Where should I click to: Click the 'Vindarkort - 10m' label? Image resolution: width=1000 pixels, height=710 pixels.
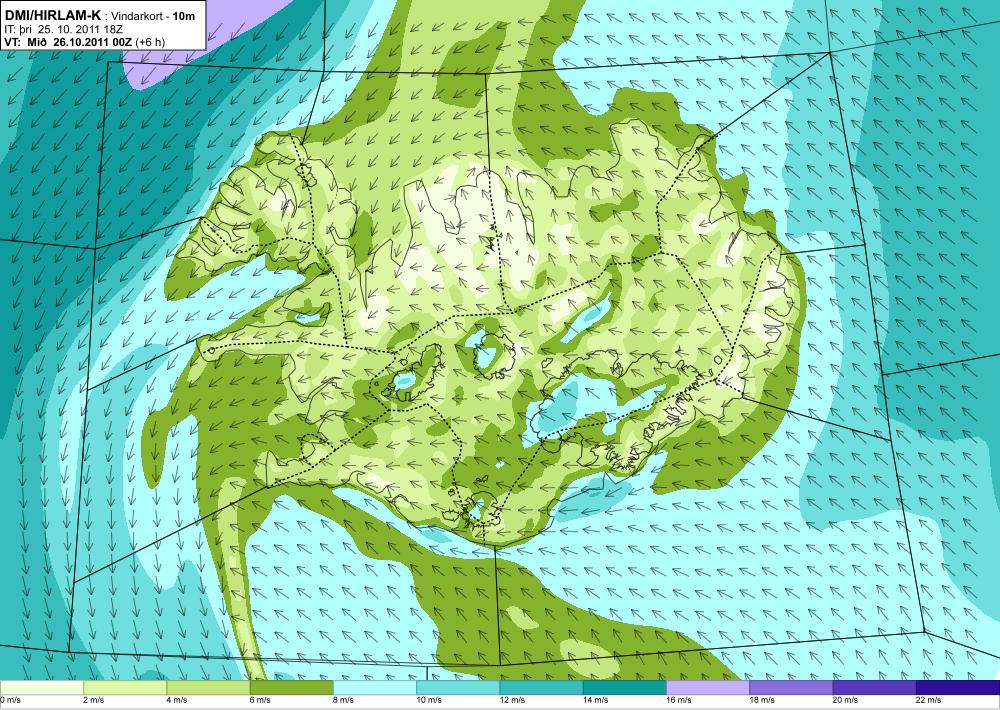pyautogui.click(x=153, y=16)
